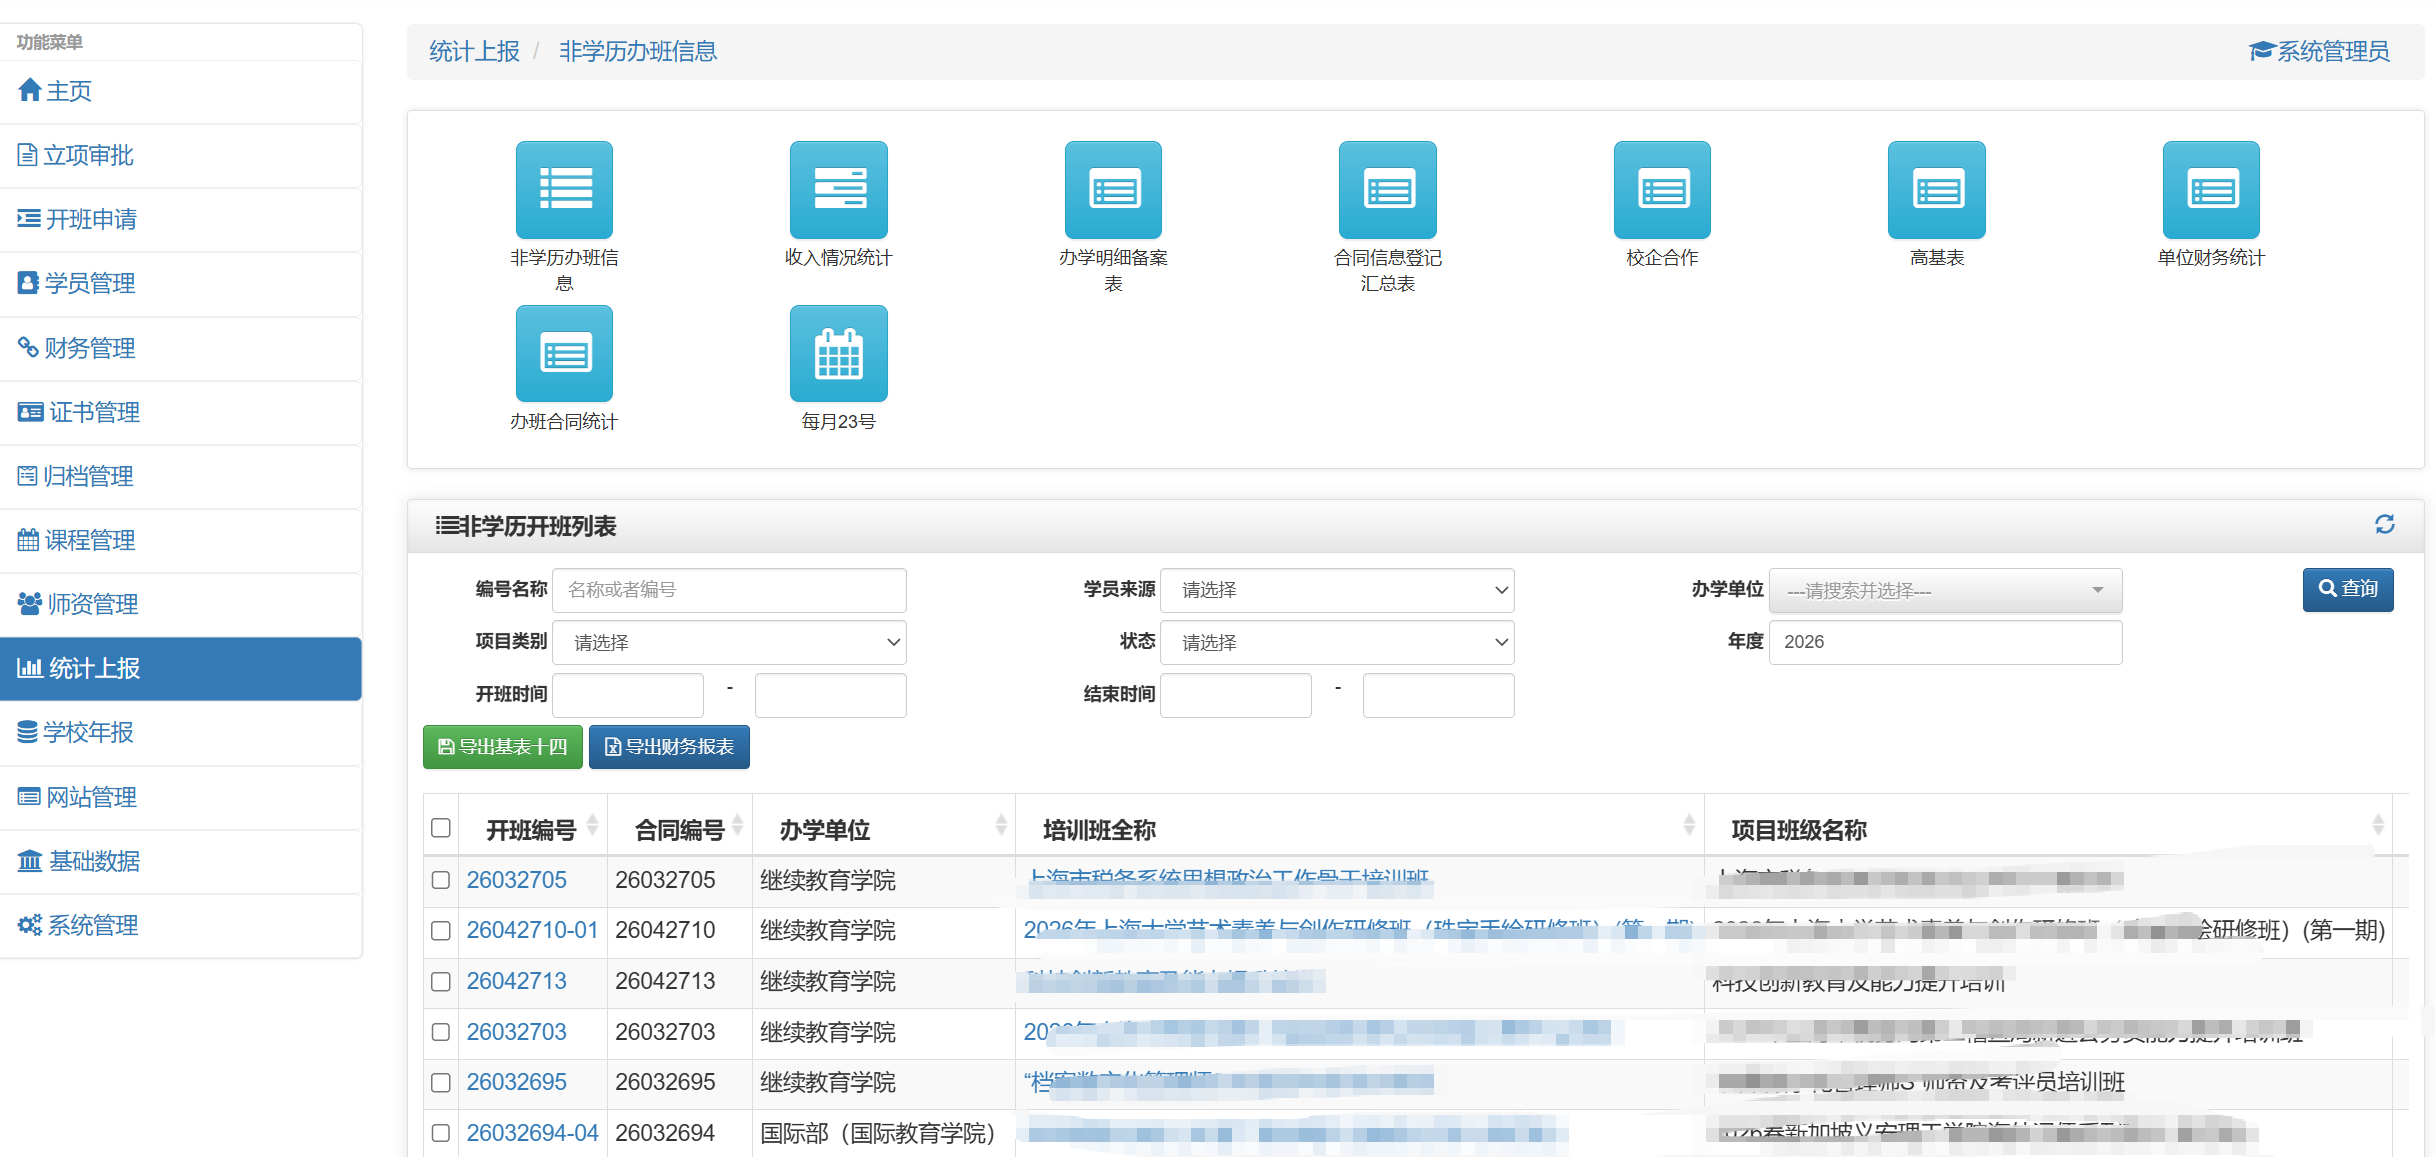The image size is (2436, 1157).
Task: Click the 开班时间 start date field
Action: [x=628, y=695]
